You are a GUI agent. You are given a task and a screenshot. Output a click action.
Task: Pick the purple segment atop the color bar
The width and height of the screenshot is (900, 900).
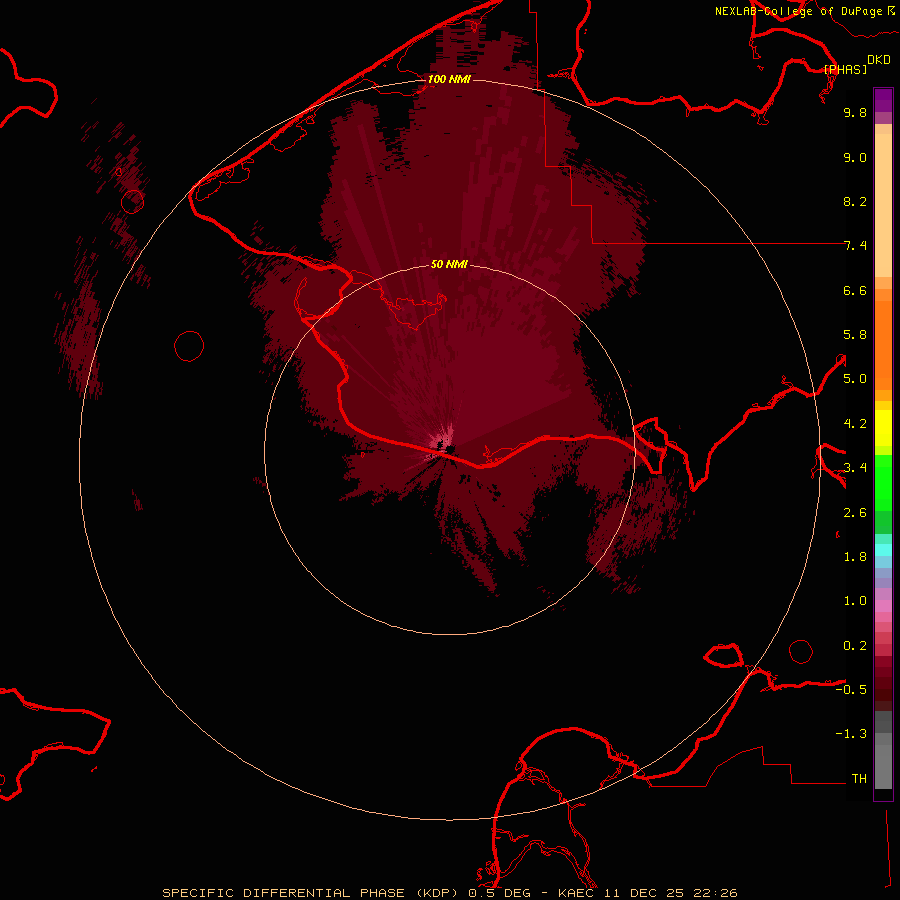(883, 100)
